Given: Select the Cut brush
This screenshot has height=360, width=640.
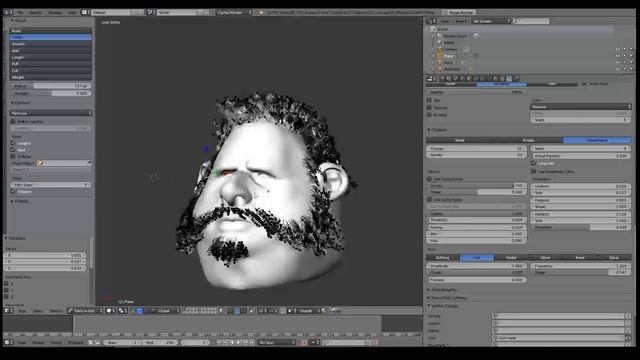Looking at the screenshot, I should click(x=50, y=71).
